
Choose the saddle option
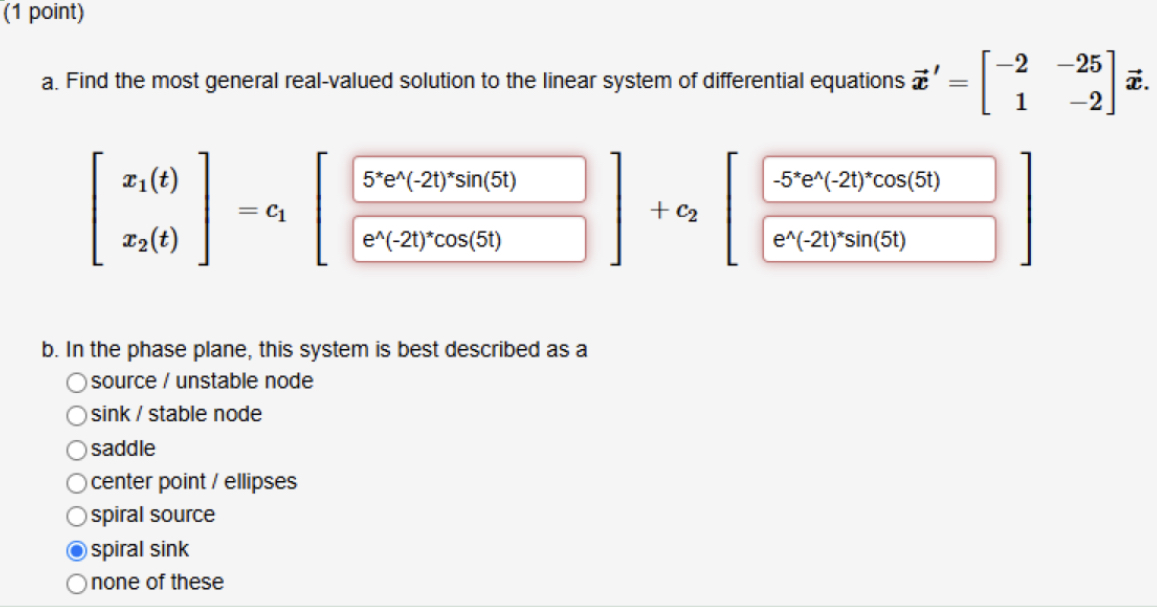pos(75,448)
